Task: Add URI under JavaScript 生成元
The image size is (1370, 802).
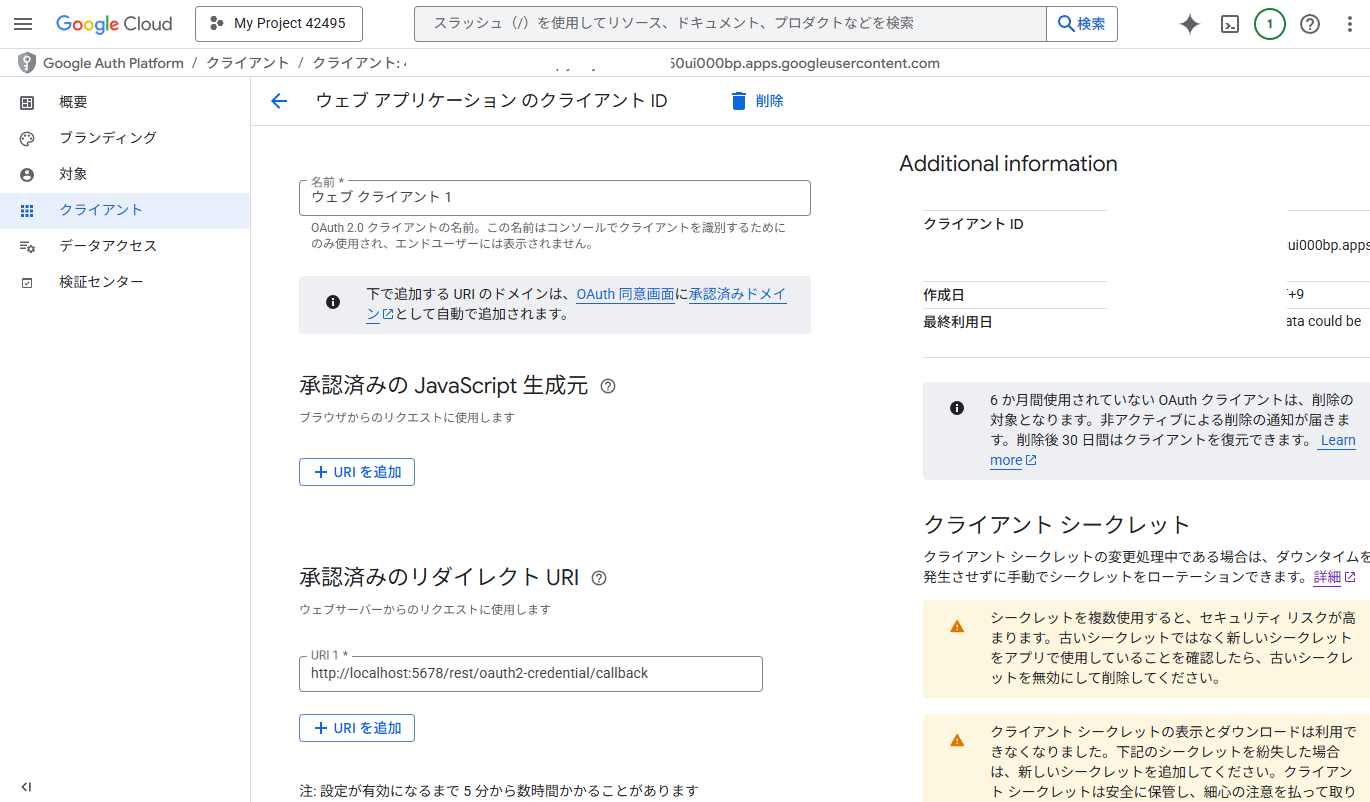Action: pos(357,472)
